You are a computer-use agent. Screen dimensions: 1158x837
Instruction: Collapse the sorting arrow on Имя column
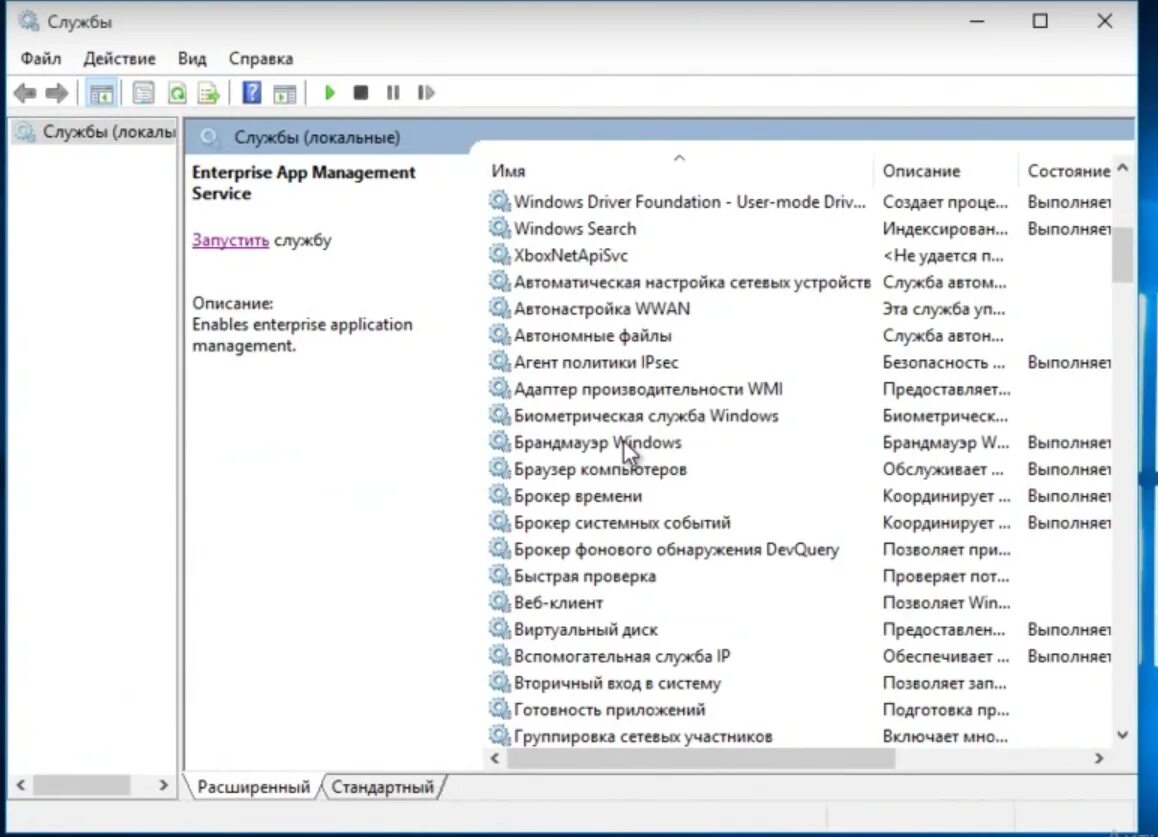pyautogui.click(x=679, y=158)
